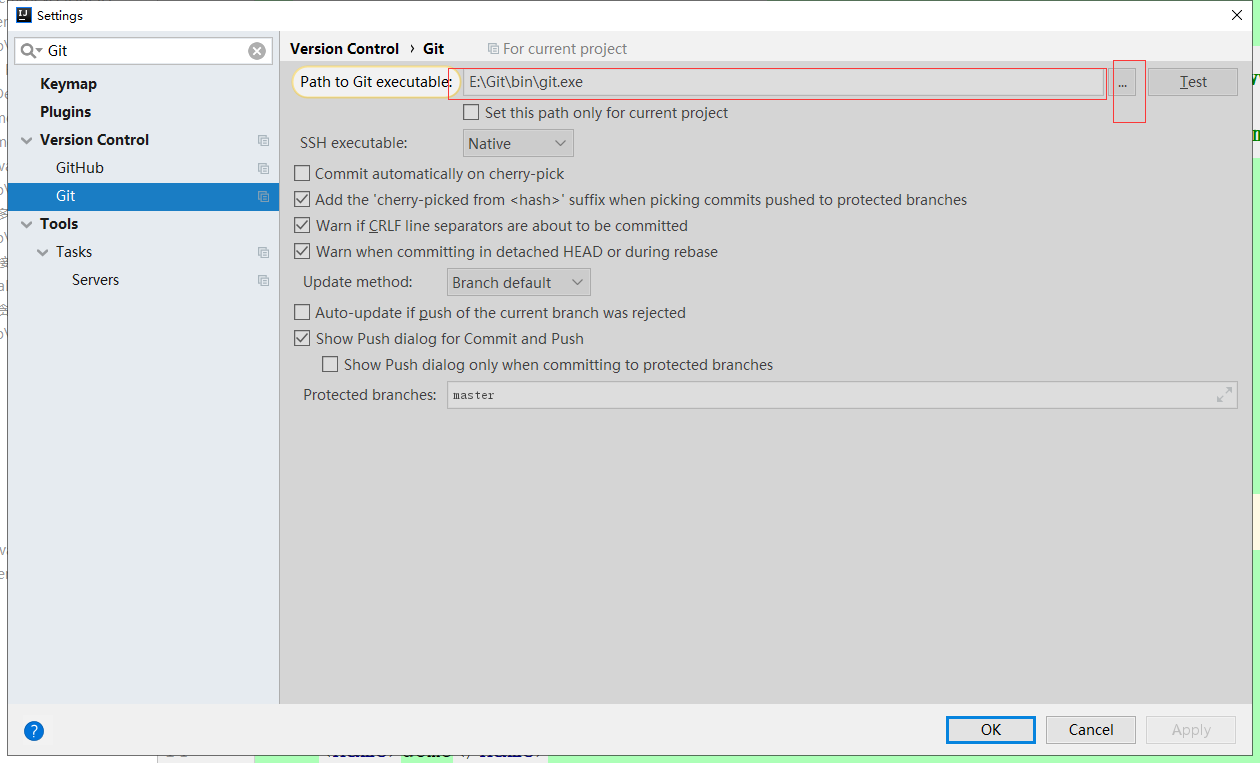Toggle Commit automatically on cherry-pick
The image size is (1260, 763).
(x=301, y=174)
